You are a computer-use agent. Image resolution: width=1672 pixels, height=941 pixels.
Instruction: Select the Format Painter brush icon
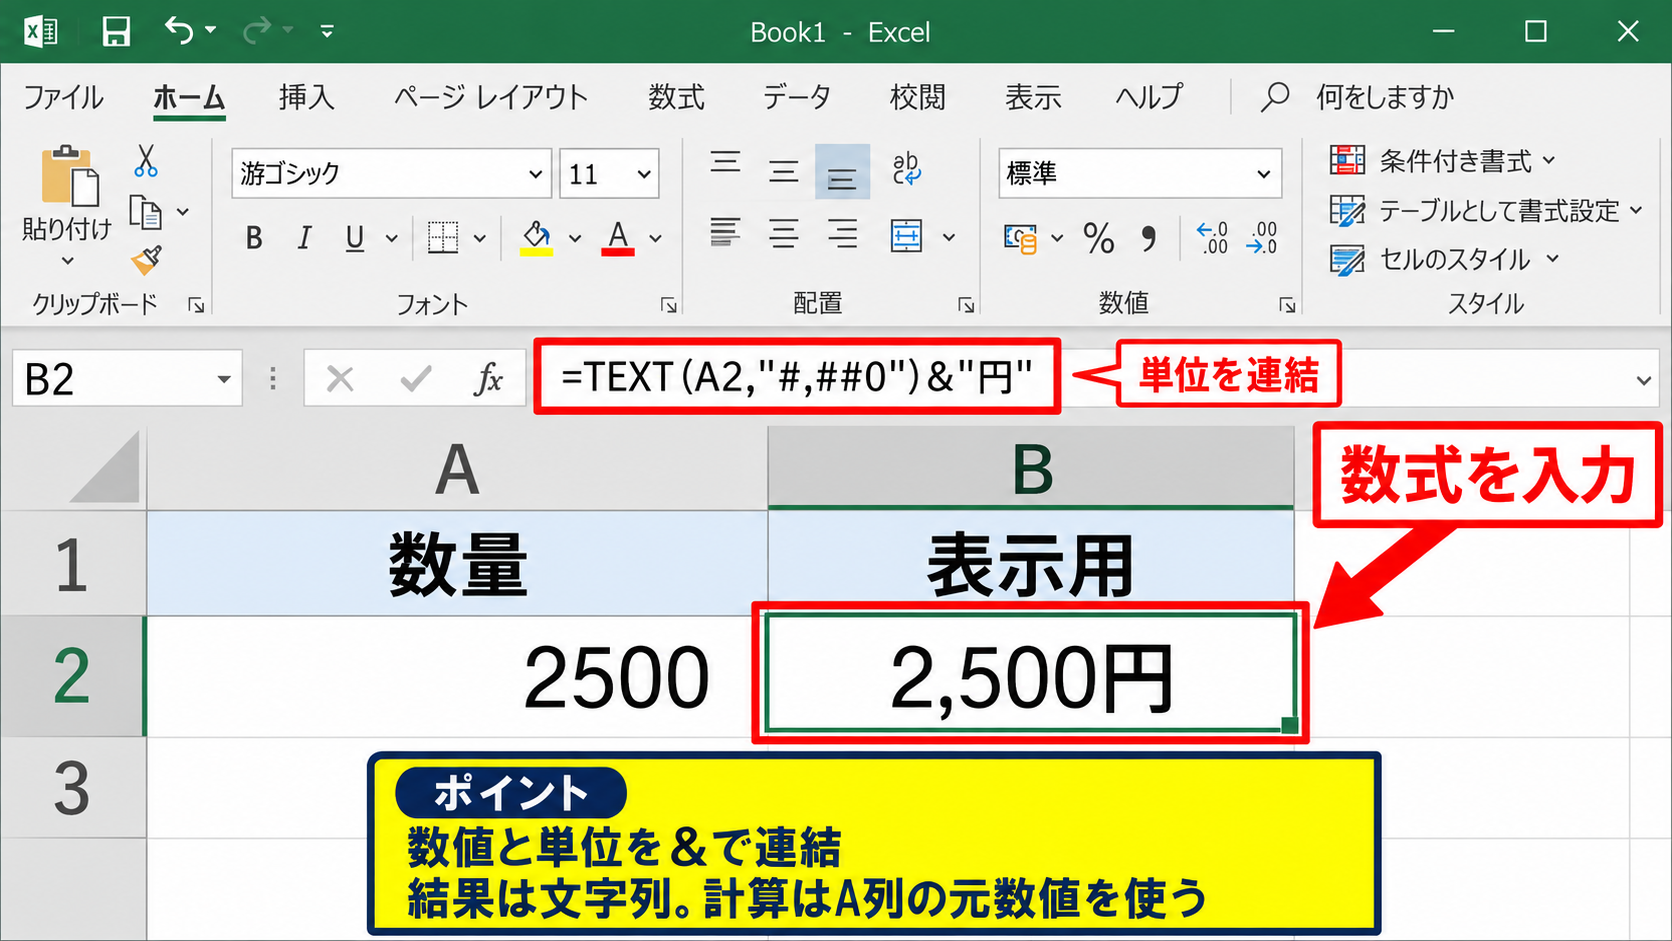[146, 261]
